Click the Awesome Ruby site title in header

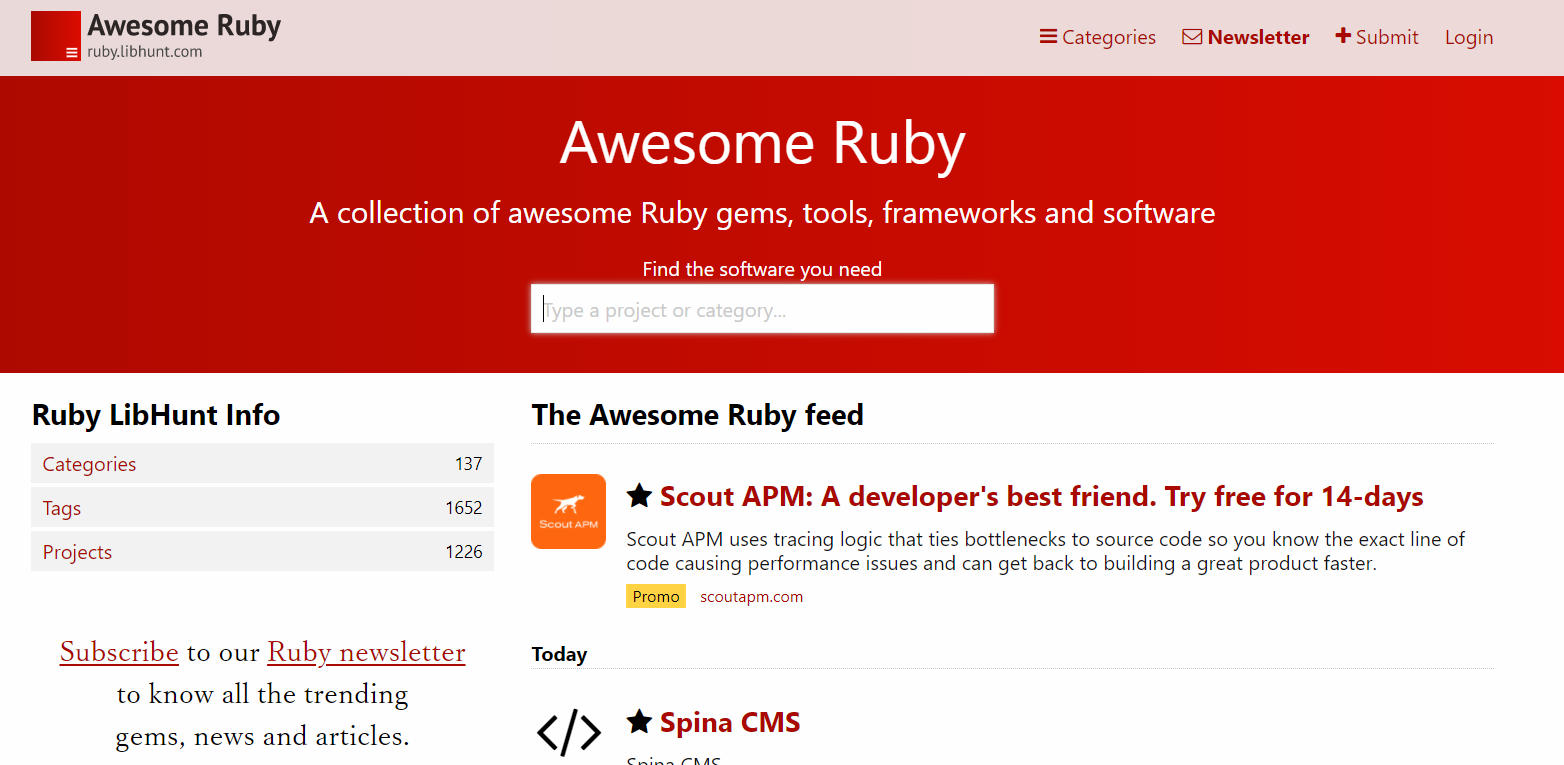(184, 25)
